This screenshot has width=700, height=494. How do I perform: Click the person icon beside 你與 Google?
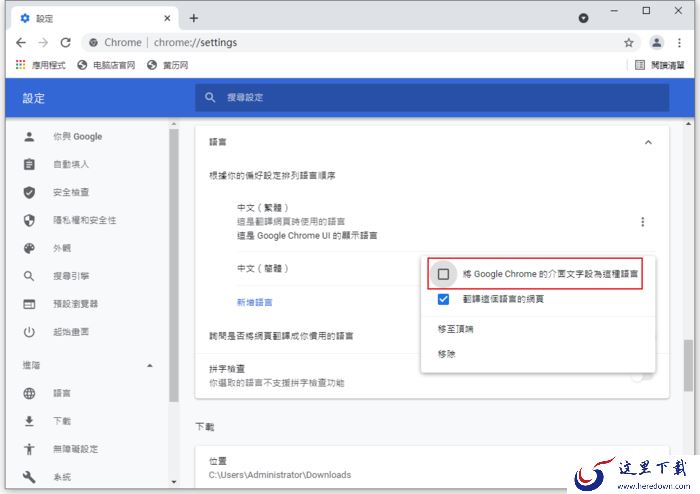point(29,137)
